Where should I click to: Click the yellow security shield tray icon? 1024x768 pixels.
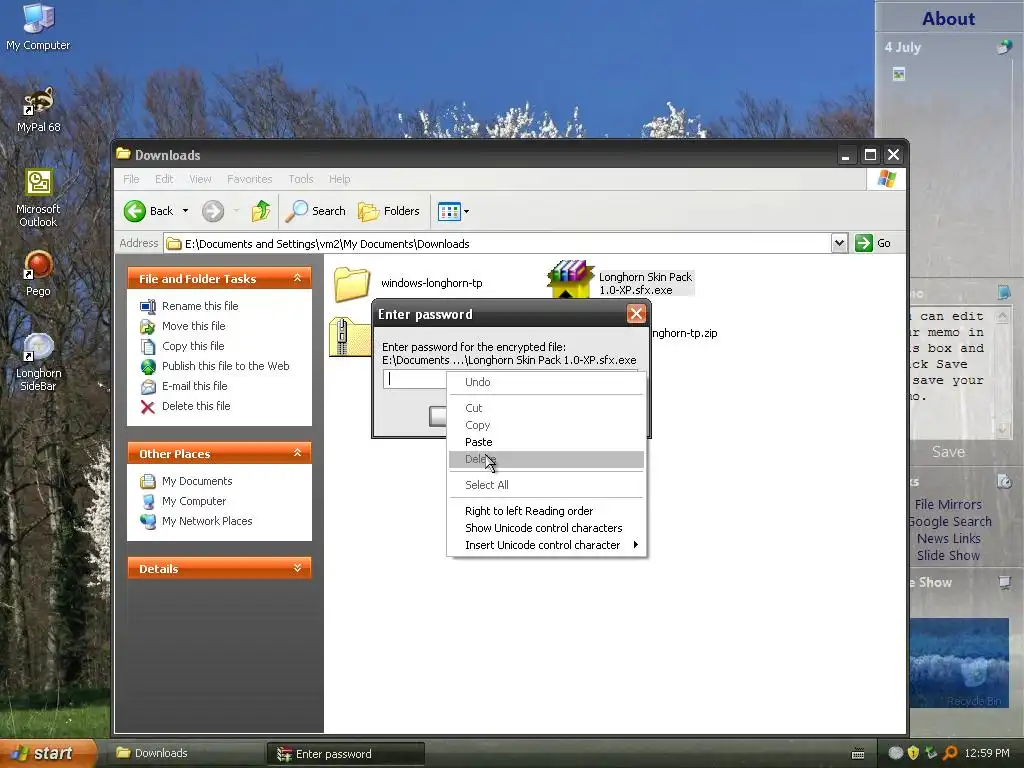click(913, 753)
